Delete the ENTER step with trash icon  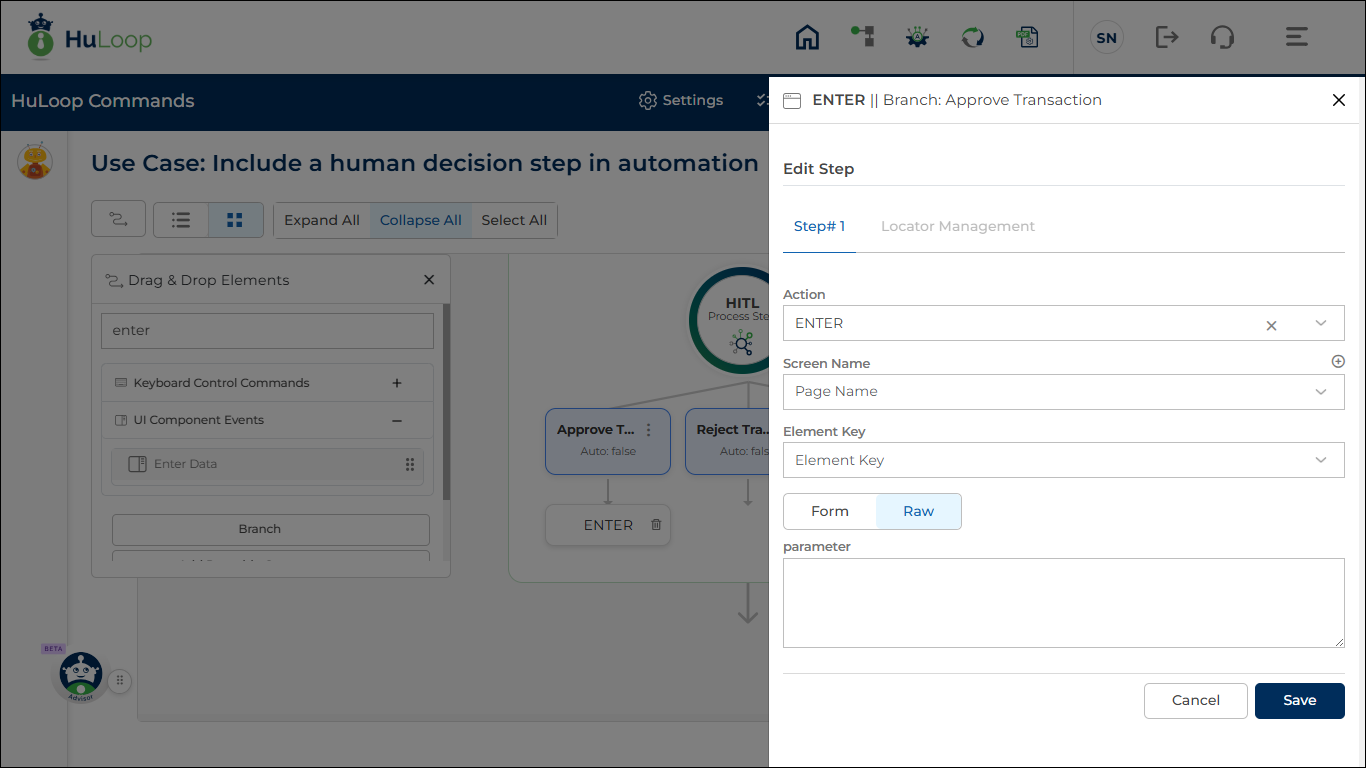tap(656, 525)
